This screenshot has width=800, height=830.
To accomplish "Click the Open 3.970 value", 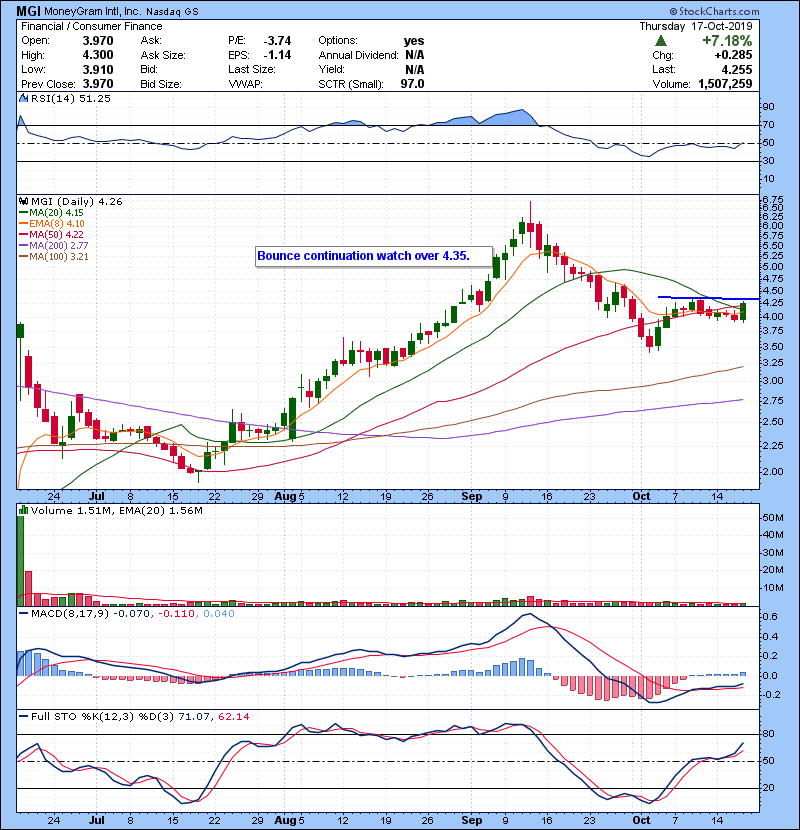I will [x=98, y=41].
